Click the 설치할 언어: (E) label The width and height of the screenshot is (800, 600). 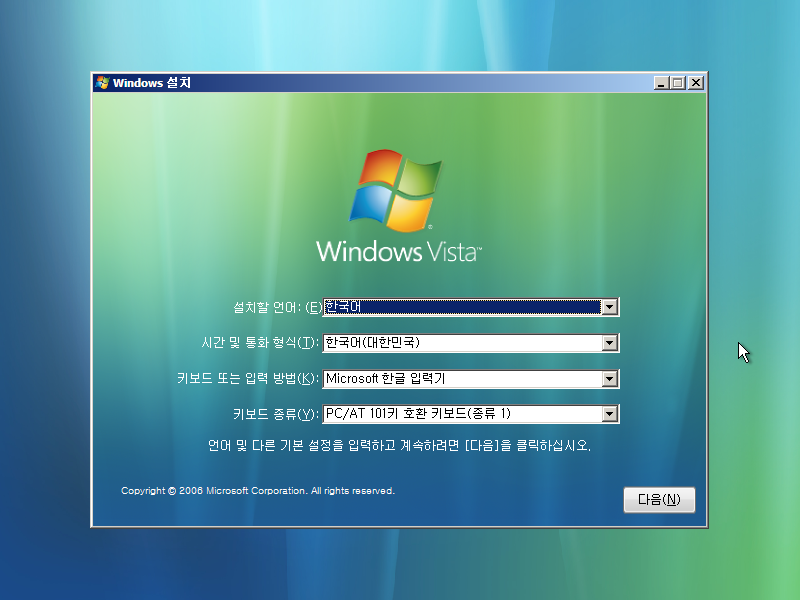click(278, 307)
